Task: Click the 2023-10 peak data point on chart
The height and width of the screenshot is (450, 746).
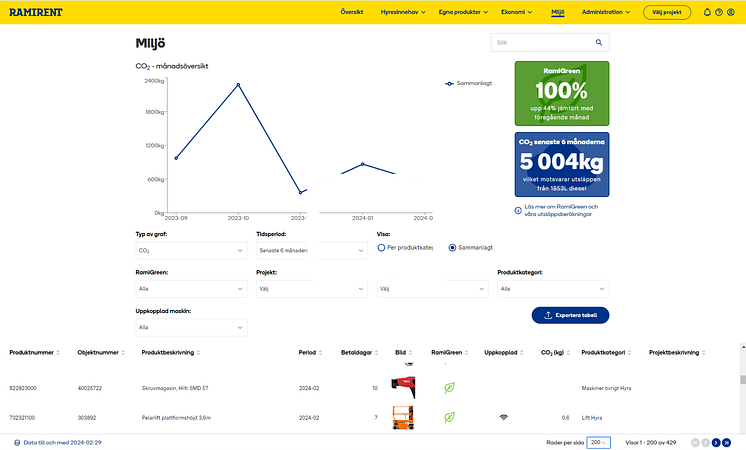Action: coord(238,85)
